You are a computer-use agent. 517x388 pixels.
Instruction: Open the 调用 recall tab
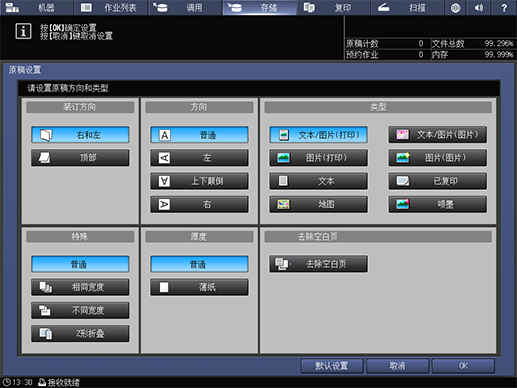tap(185, 7)
